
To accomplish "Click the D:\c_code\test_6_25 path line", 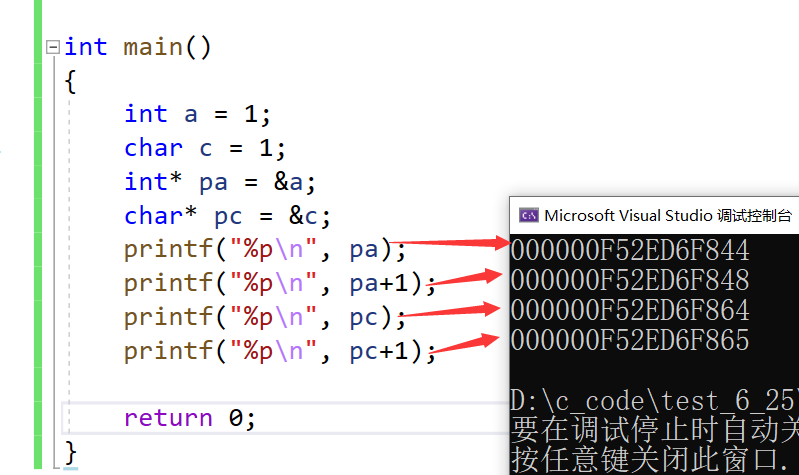I will (x=654, y=401).
